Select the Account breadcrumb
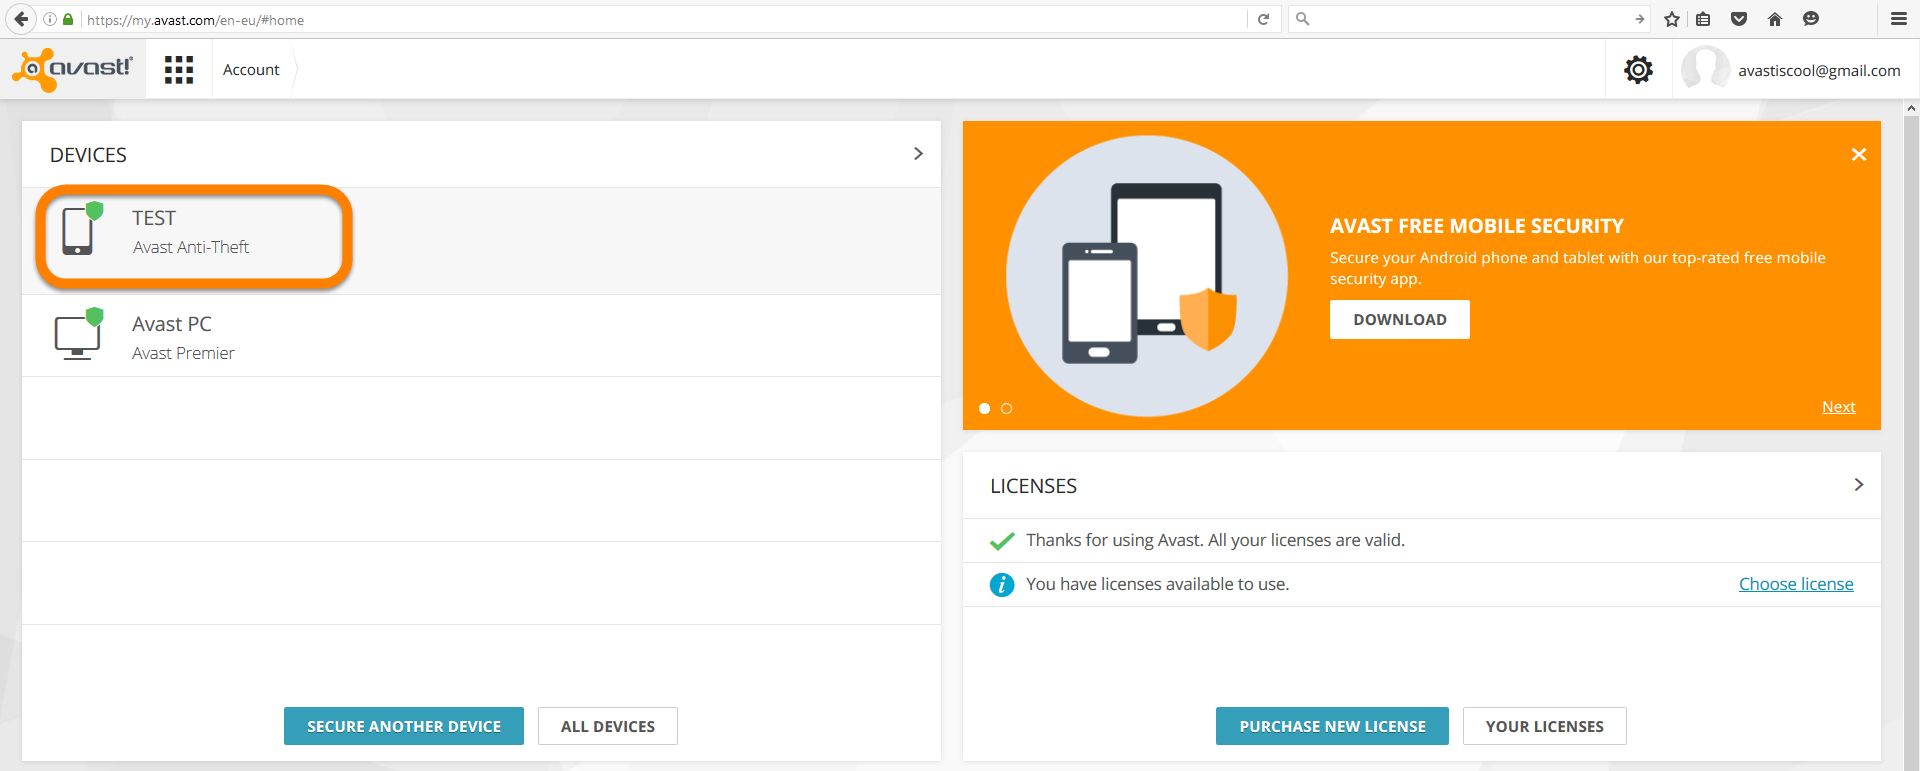The width and height of the screenshot is (1920, 771). [x=251, y=70]
